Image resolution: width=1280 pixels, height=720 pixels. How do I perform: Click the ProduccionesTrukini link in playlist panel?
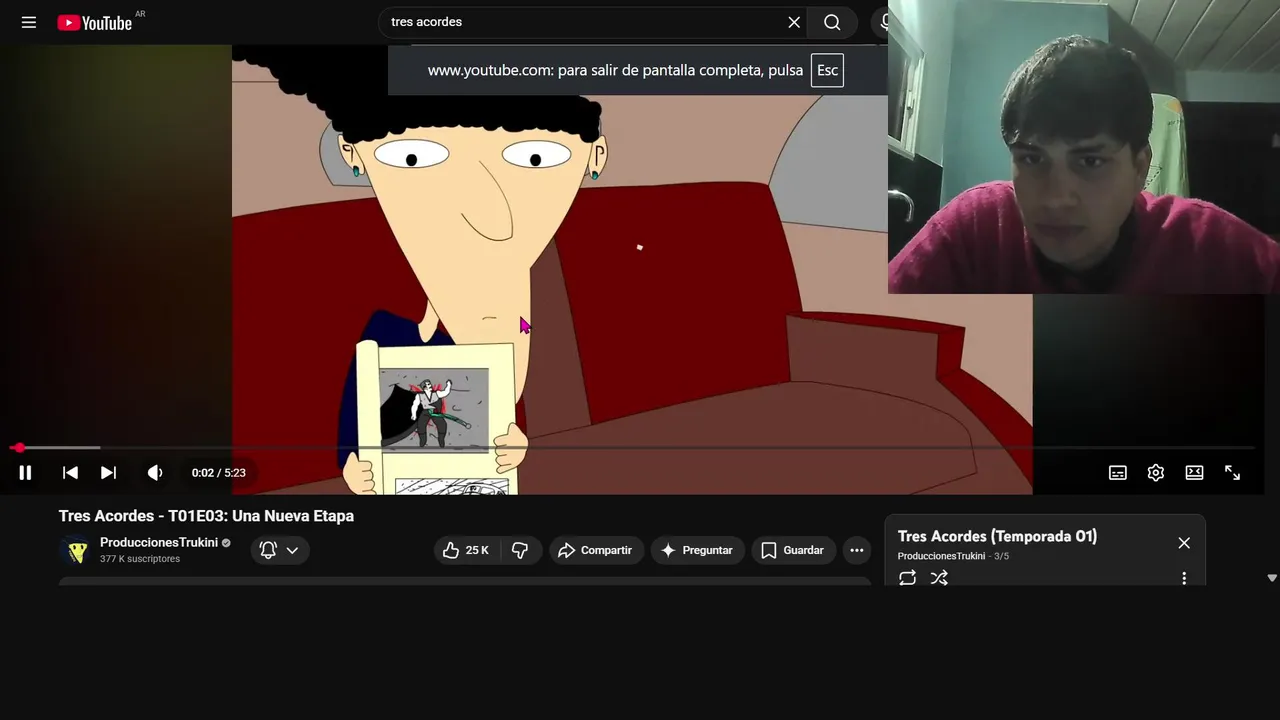point(941,556)
